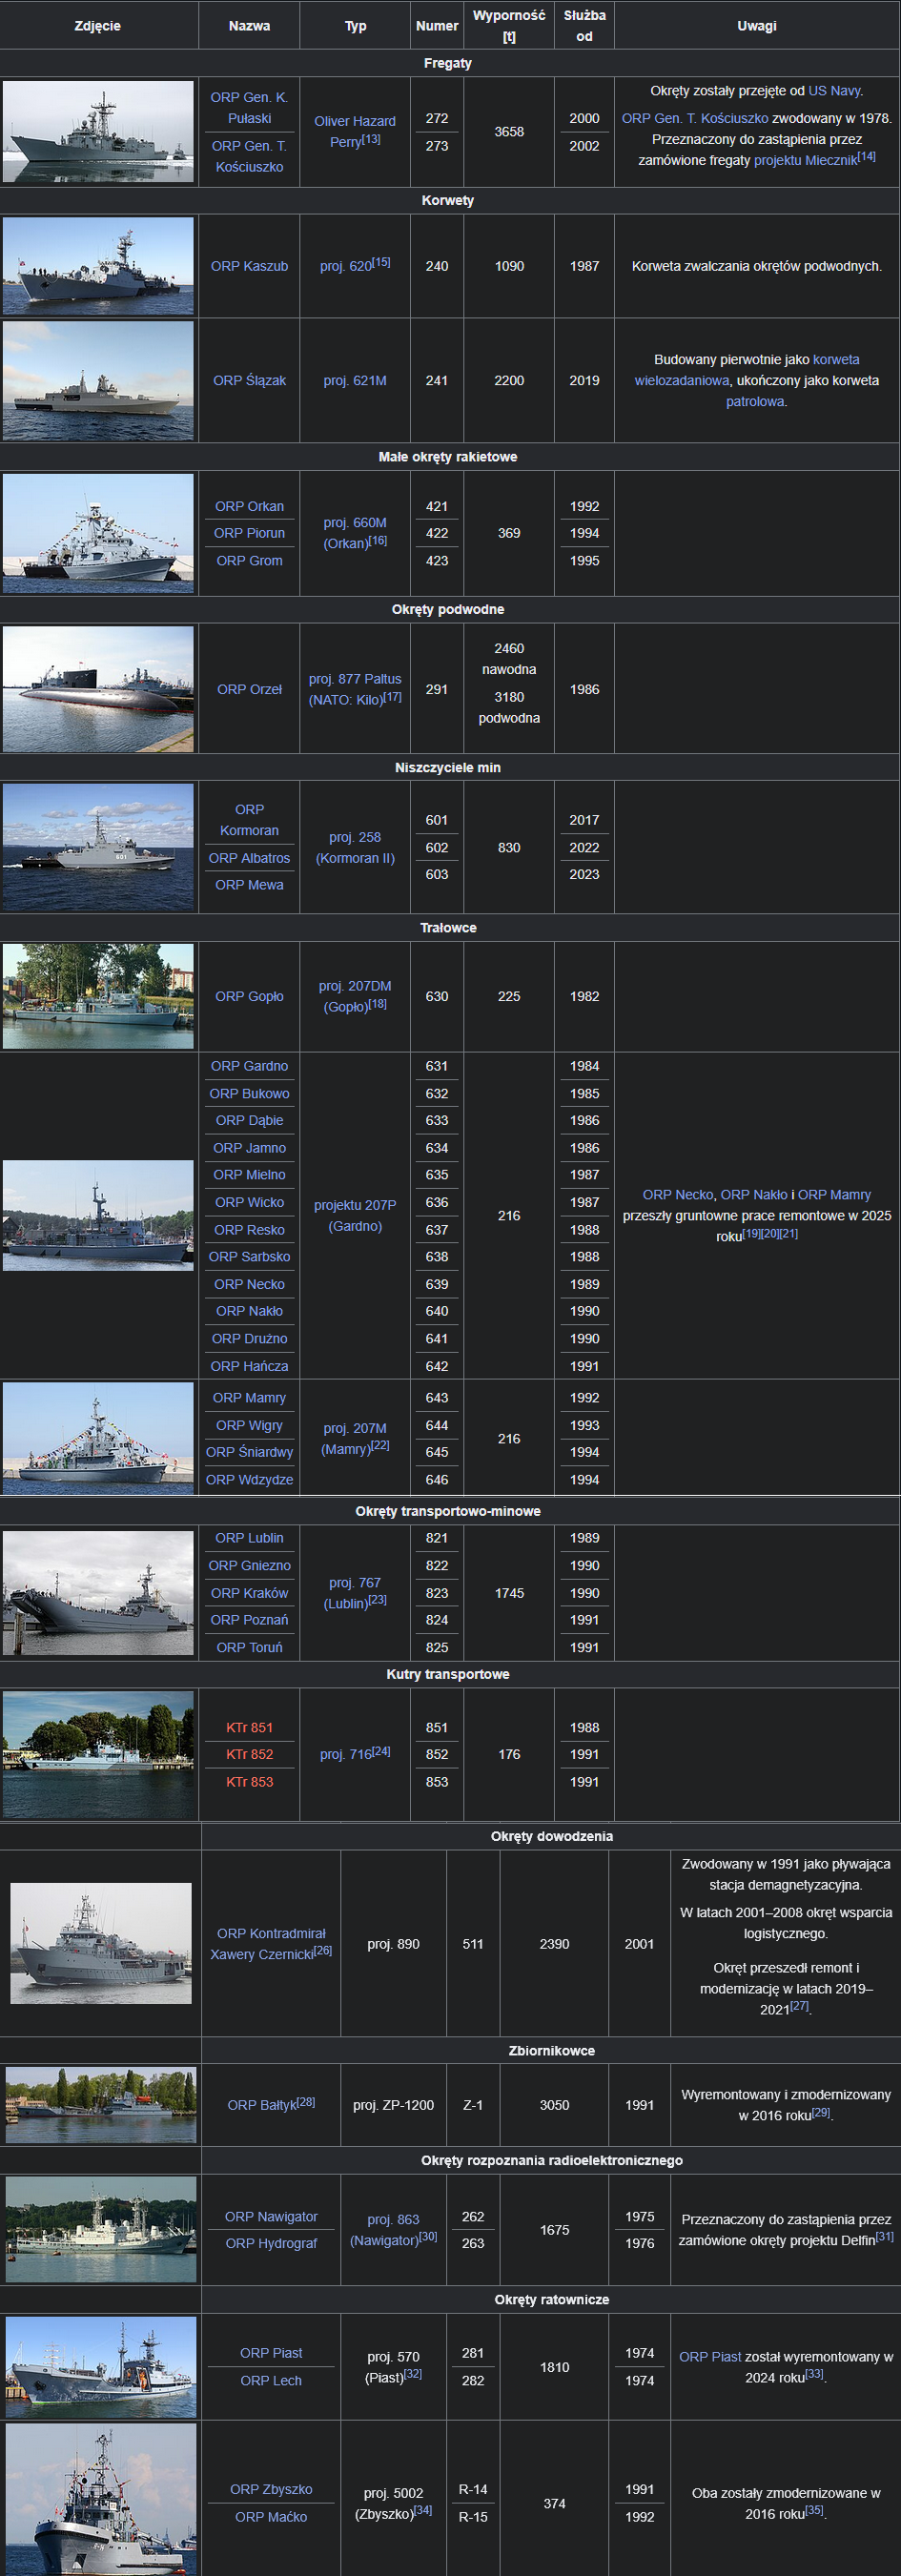Follow the proj. 767 (Lublin) link
The image size is (901, 2576).
click(355, 1593)
